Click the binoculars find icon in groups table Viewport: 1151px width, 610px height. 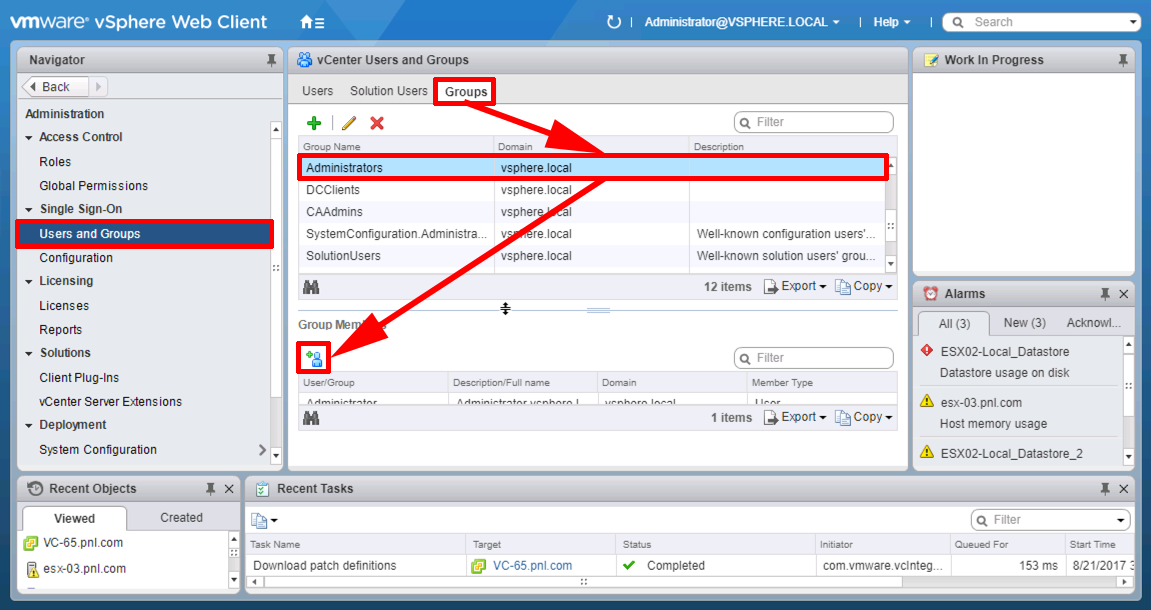point(311,287)
